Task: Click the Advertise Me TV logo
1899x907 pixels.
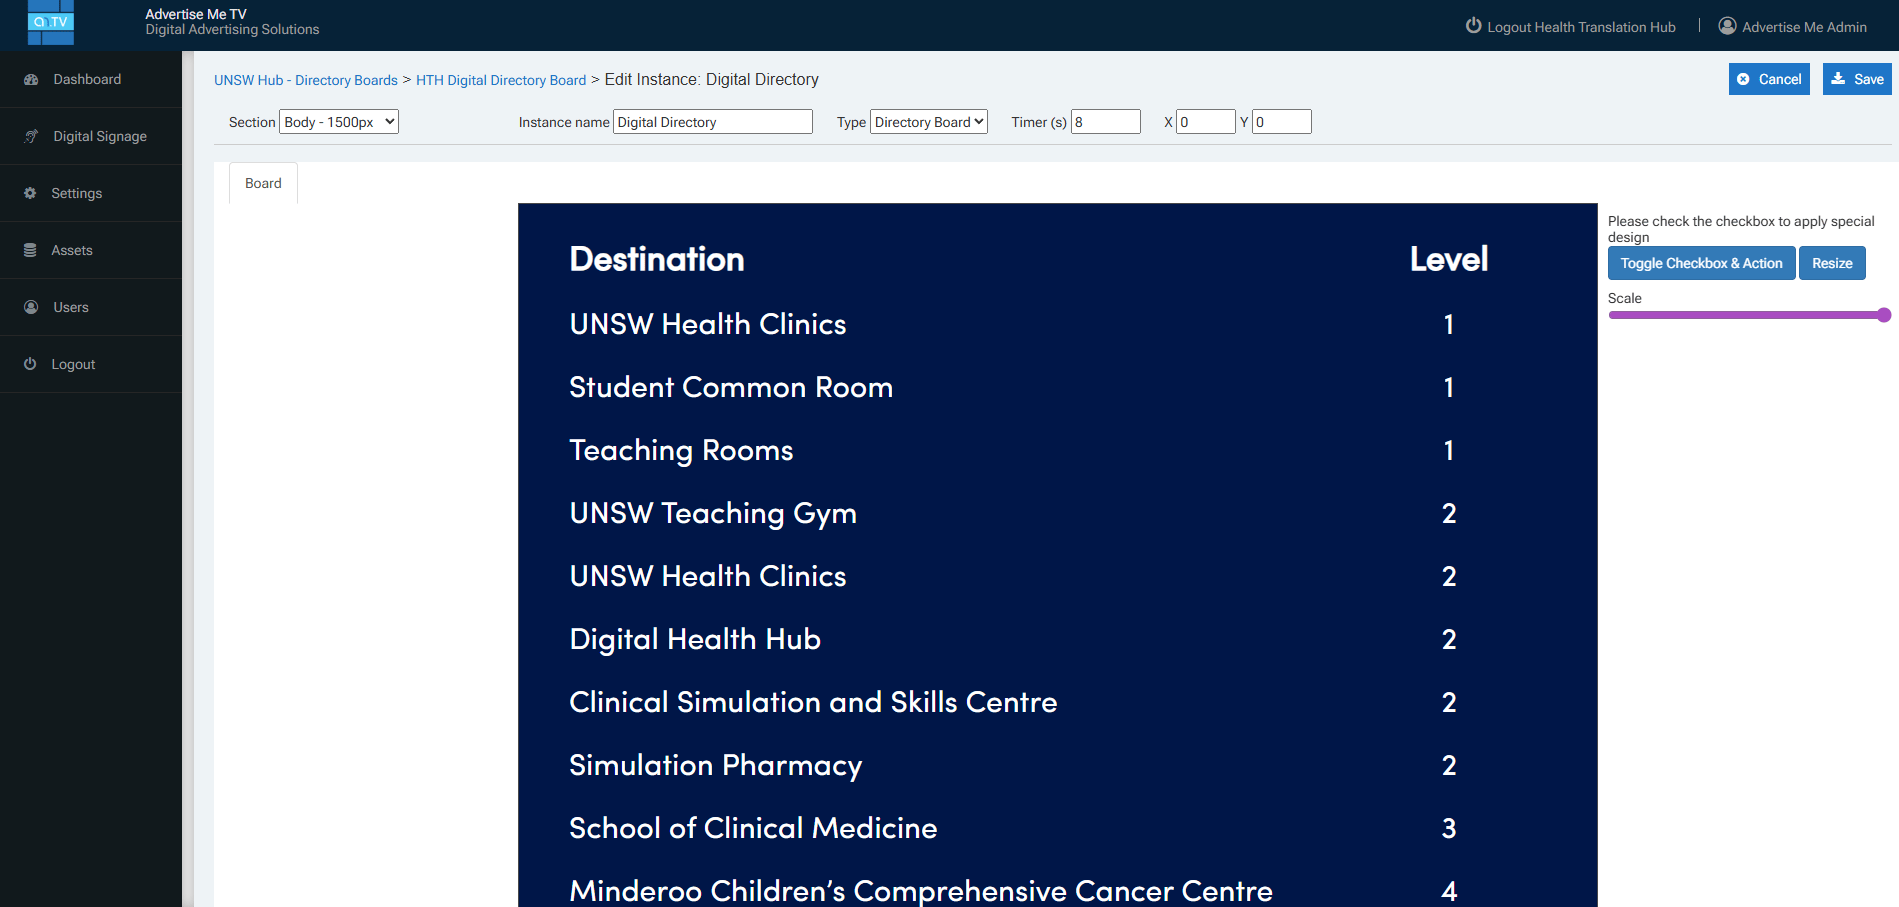Action: 49,23
